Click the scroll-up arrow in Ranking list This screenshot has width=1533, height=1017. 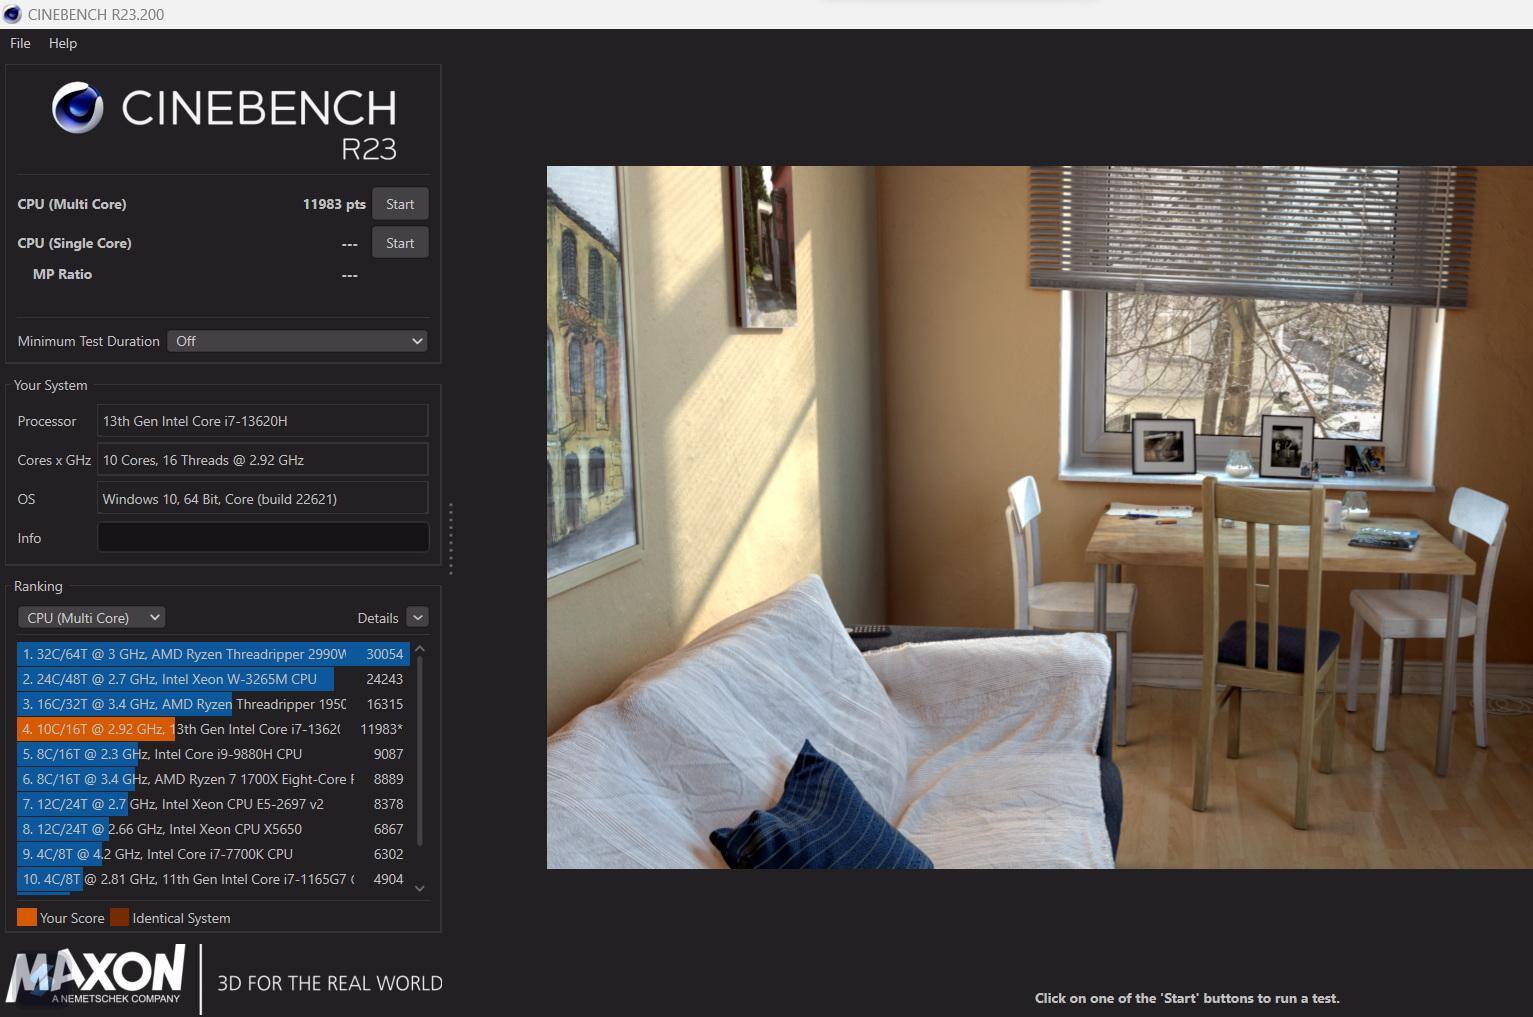tap(420, 650)
